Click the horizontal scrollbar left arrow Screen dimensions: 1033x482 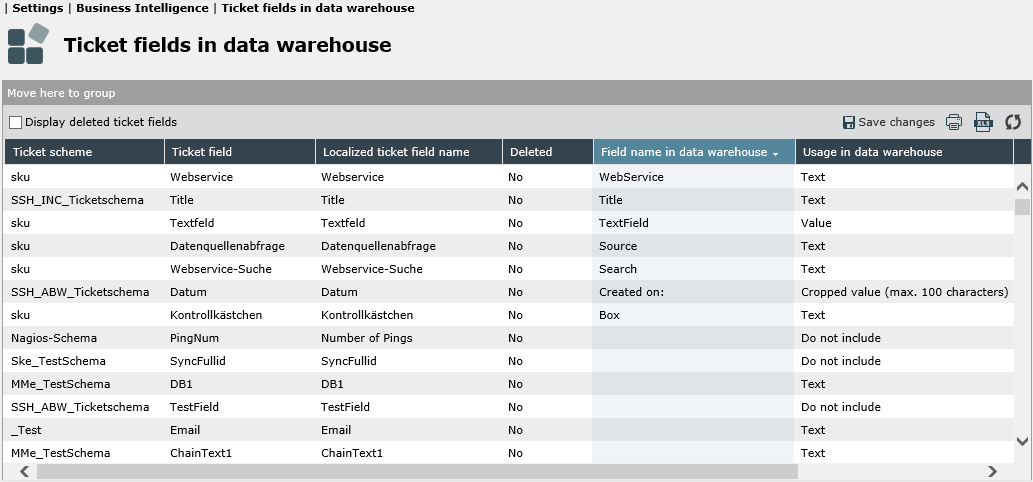24,471
